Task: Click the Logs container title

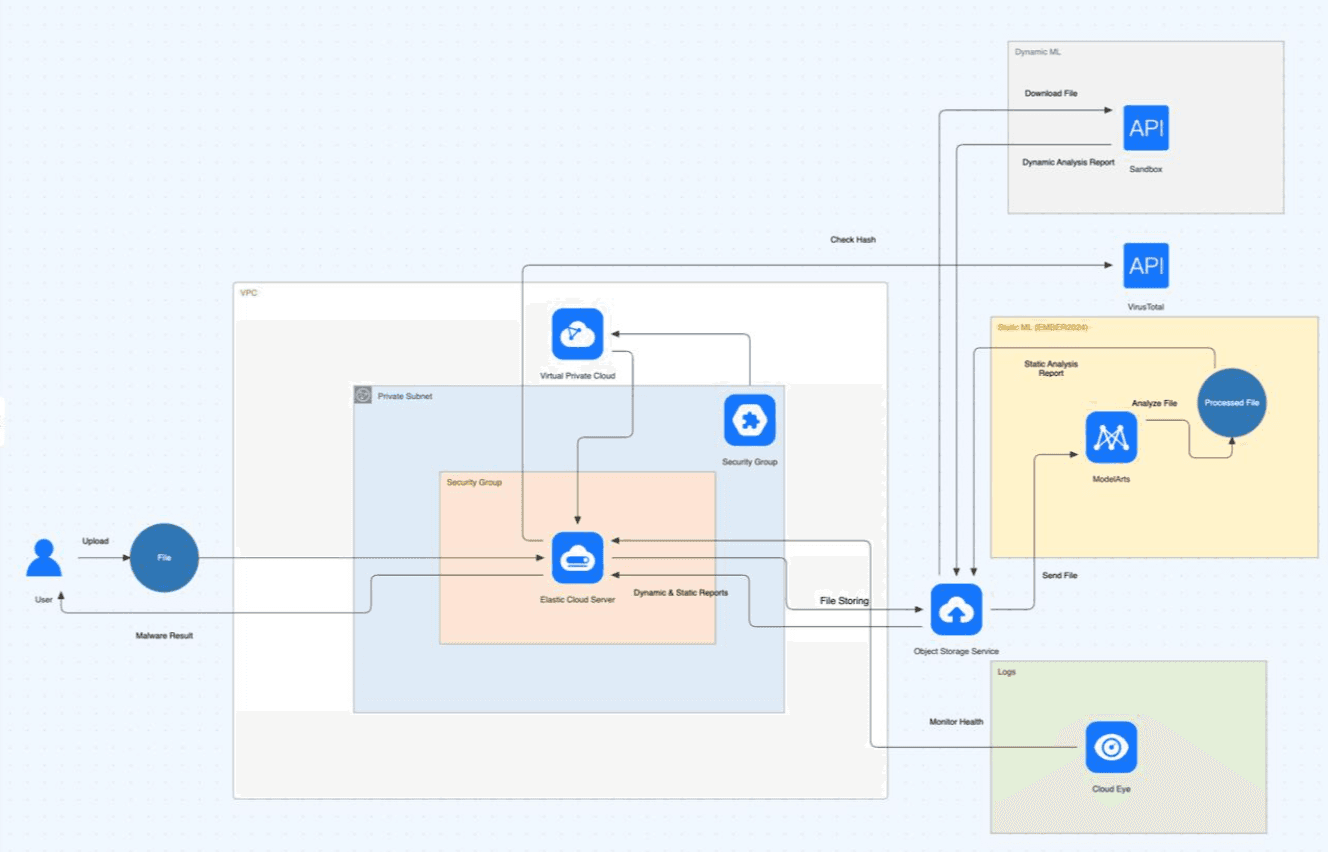Action: point(1006,672)
